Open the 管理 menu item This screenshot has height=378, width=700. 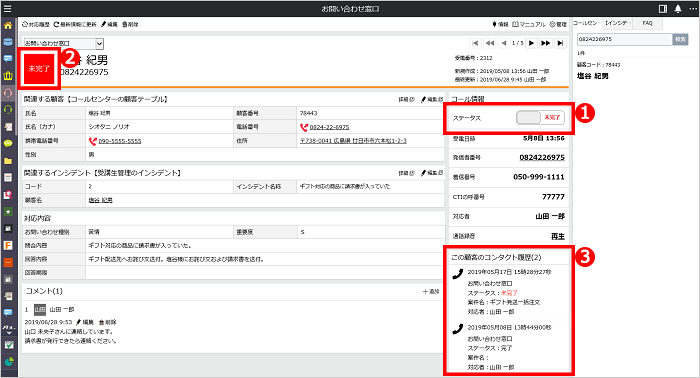click(x=558, y=25)
